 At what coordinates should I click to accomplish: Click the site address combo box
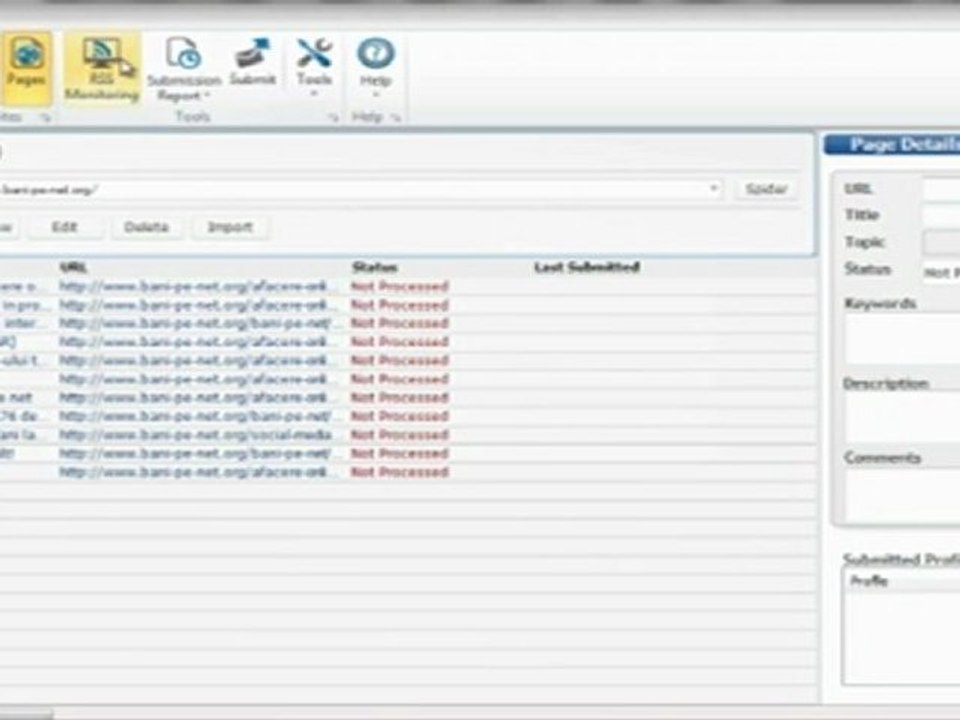click(x=360, y=189)
